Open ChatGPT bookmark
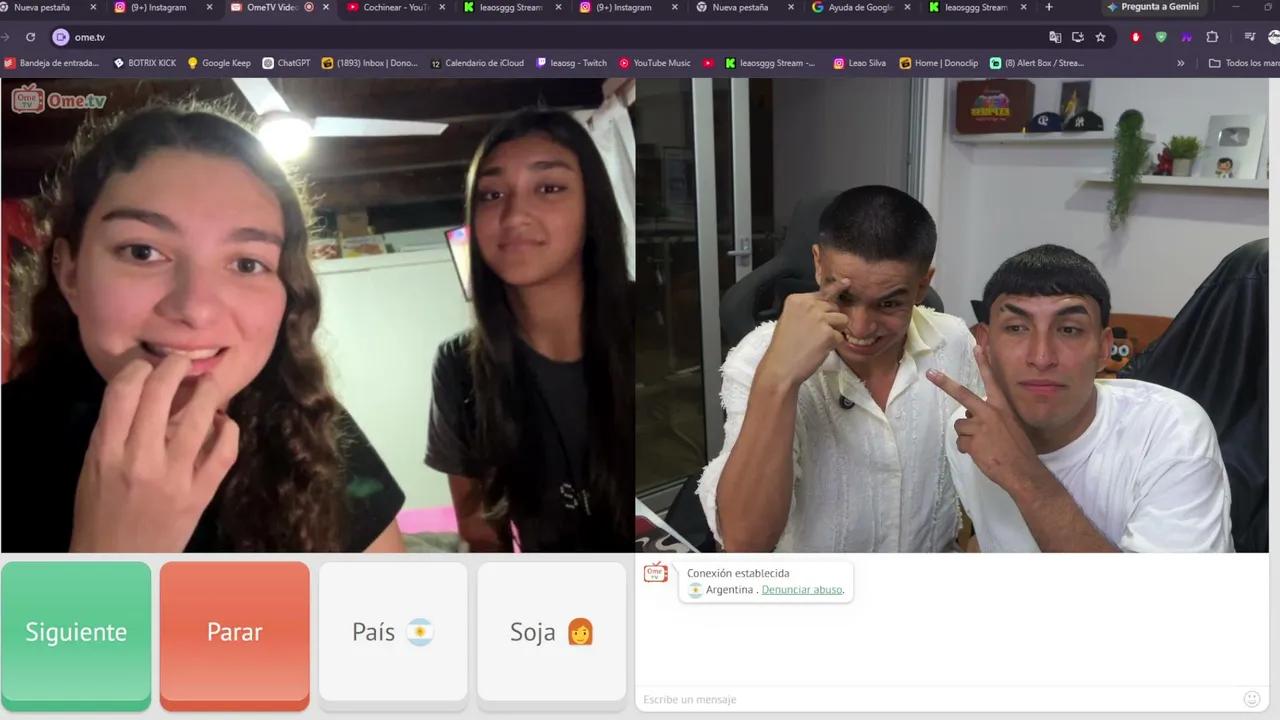The image size is (1280, 720). 286,63
